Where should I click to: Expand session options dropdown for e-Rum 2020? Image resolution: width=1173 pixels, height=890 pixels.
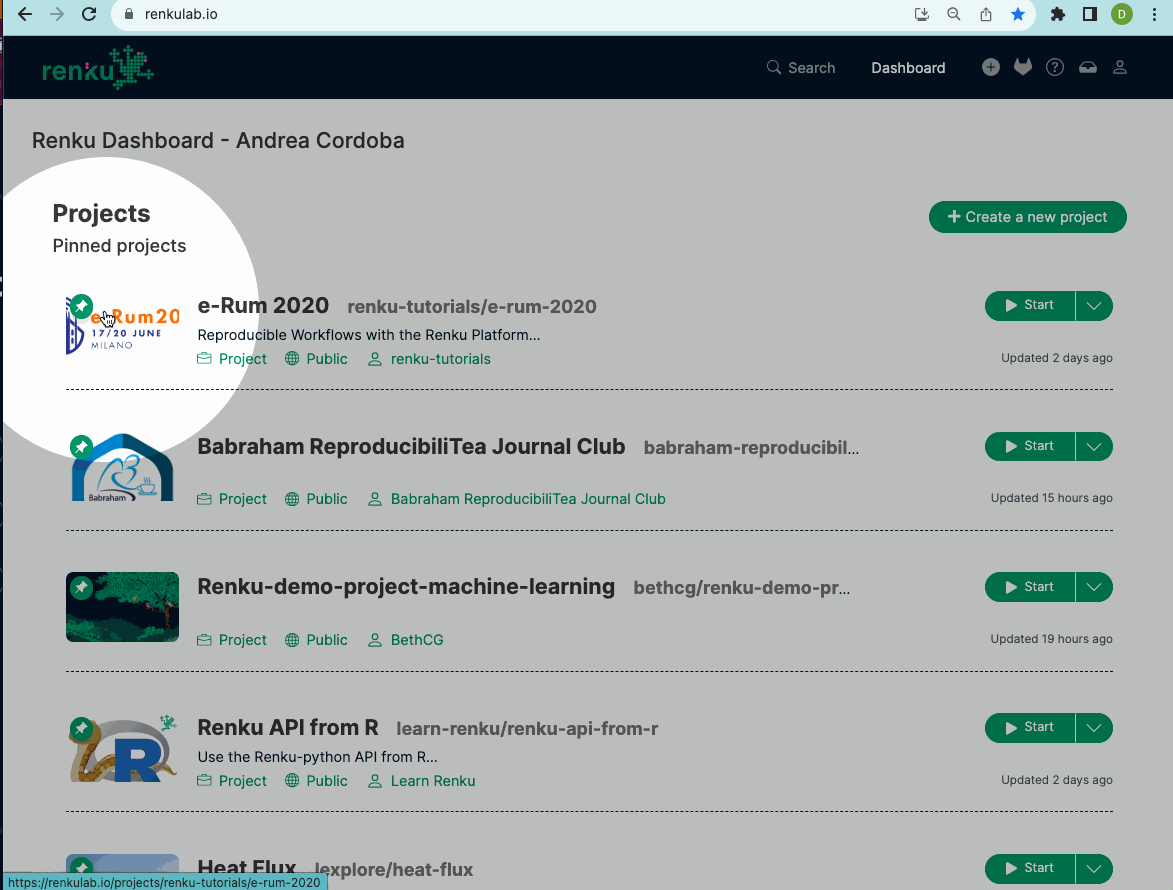(x=1094, y=306)
